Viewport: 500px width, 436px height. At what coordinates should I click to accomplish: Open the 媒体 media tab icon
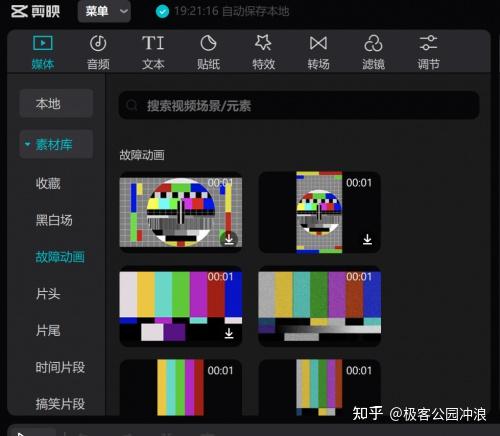[x=43, y=43]
